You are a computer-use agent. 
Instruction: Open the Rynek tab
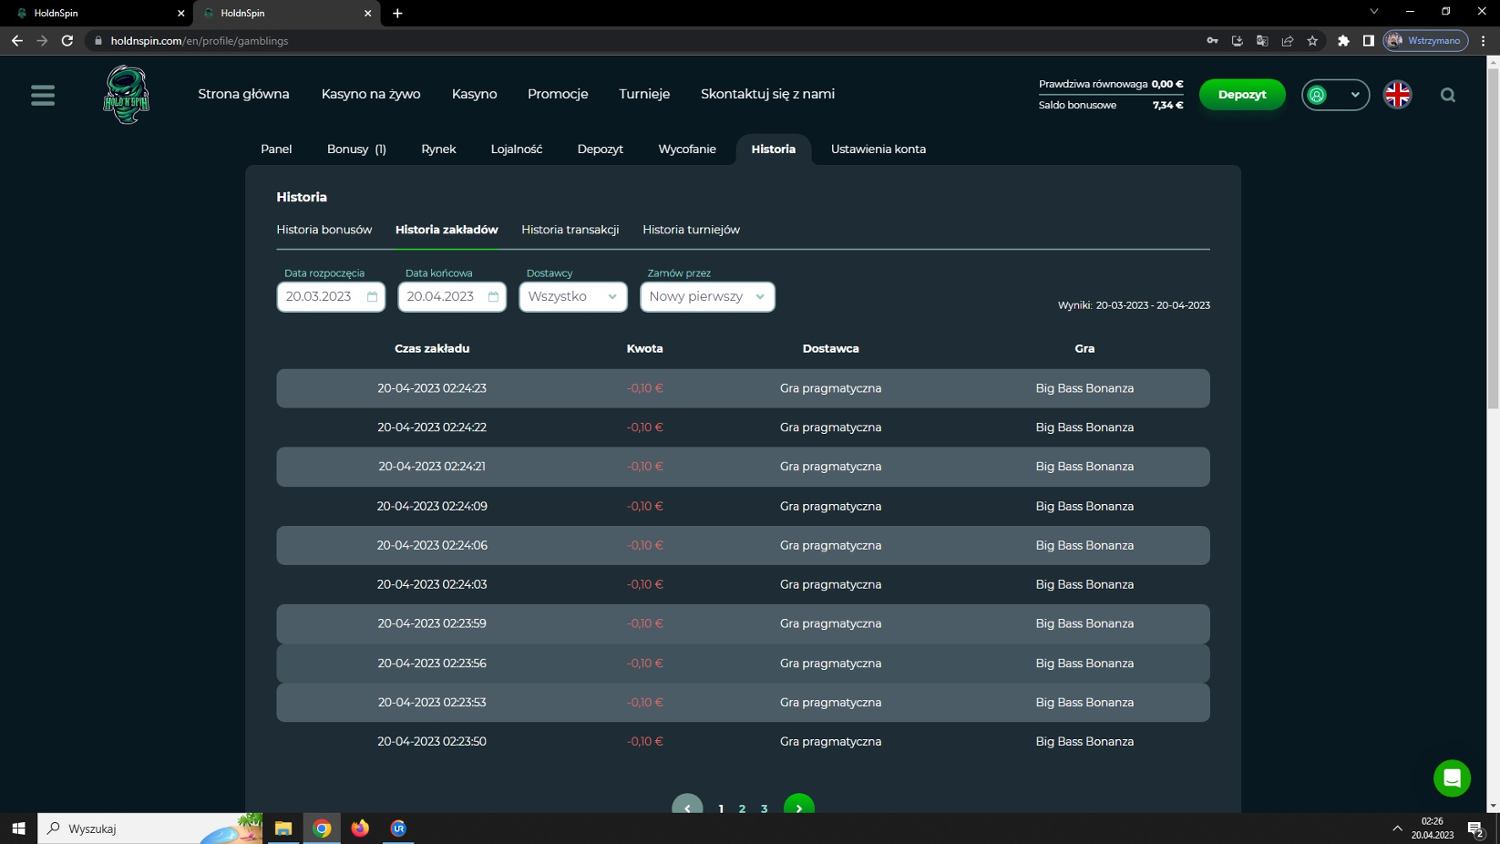438,149
